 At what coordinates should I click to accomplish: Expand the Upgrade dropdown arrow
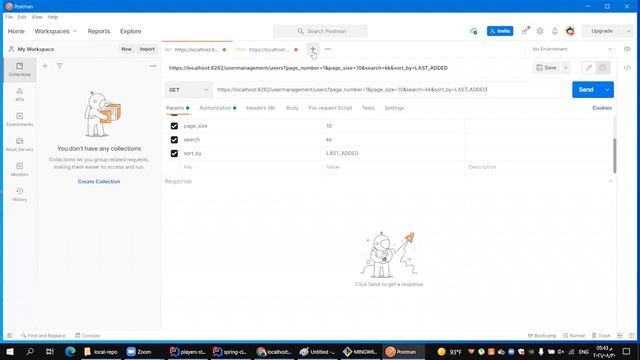[628, 31]
